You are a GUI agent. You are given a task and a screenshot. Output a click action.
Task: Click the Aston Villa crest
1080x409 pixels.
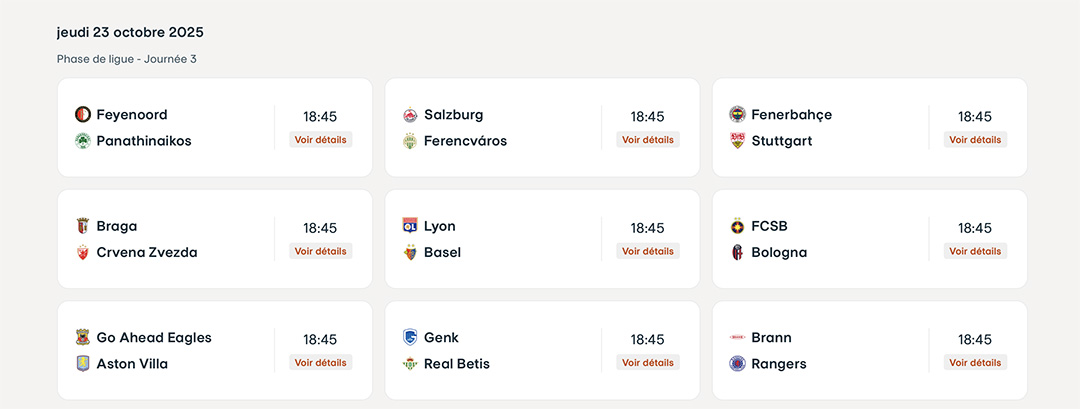(x=83, y=364)
